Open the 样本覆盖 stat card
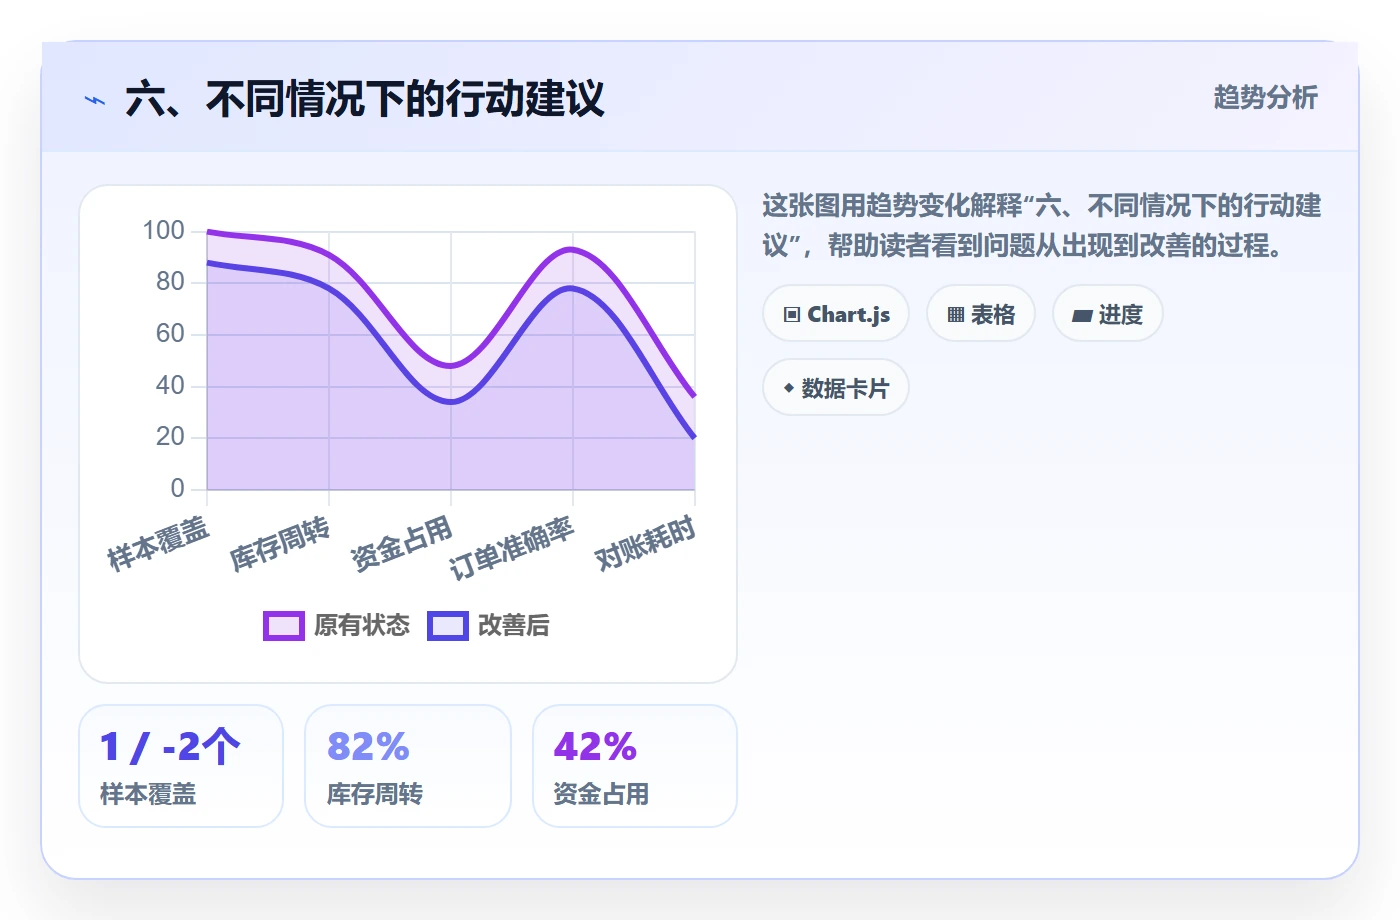Viewport: 1400px width, 920px height. [181, 766]
